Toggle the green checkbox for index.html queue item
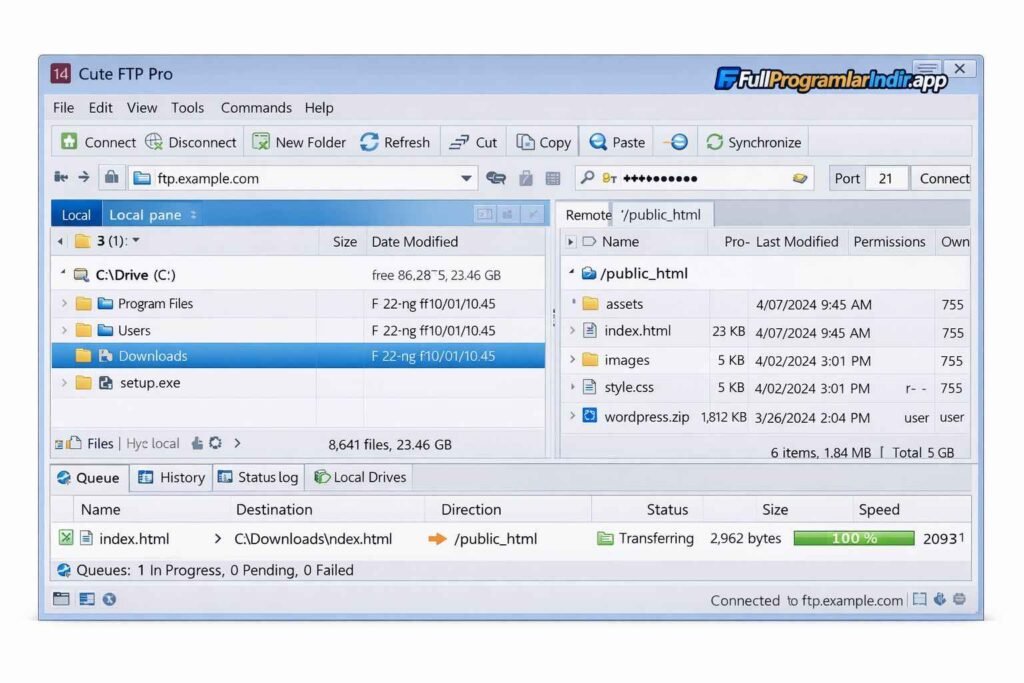1024x683 pixels. point(65,538)
